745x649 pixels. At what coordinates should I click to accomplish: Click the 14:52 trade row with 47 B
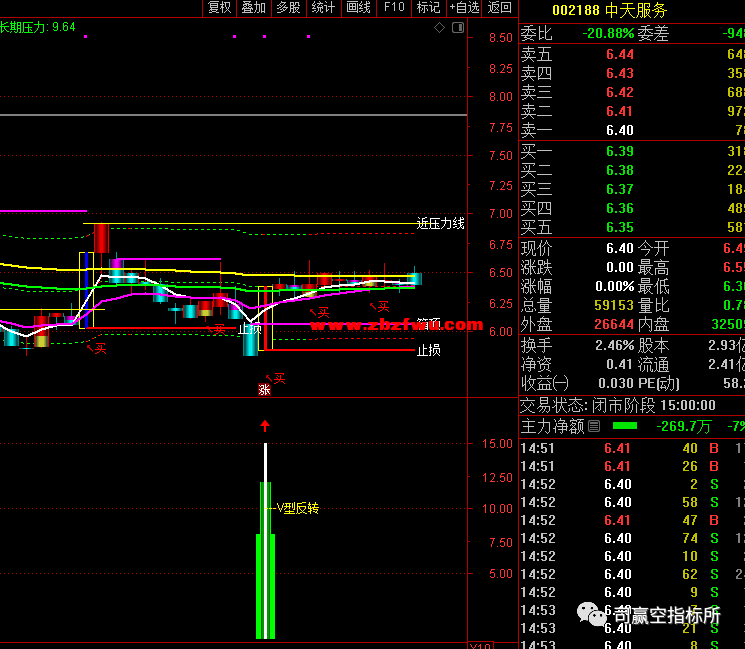[632, 520]
